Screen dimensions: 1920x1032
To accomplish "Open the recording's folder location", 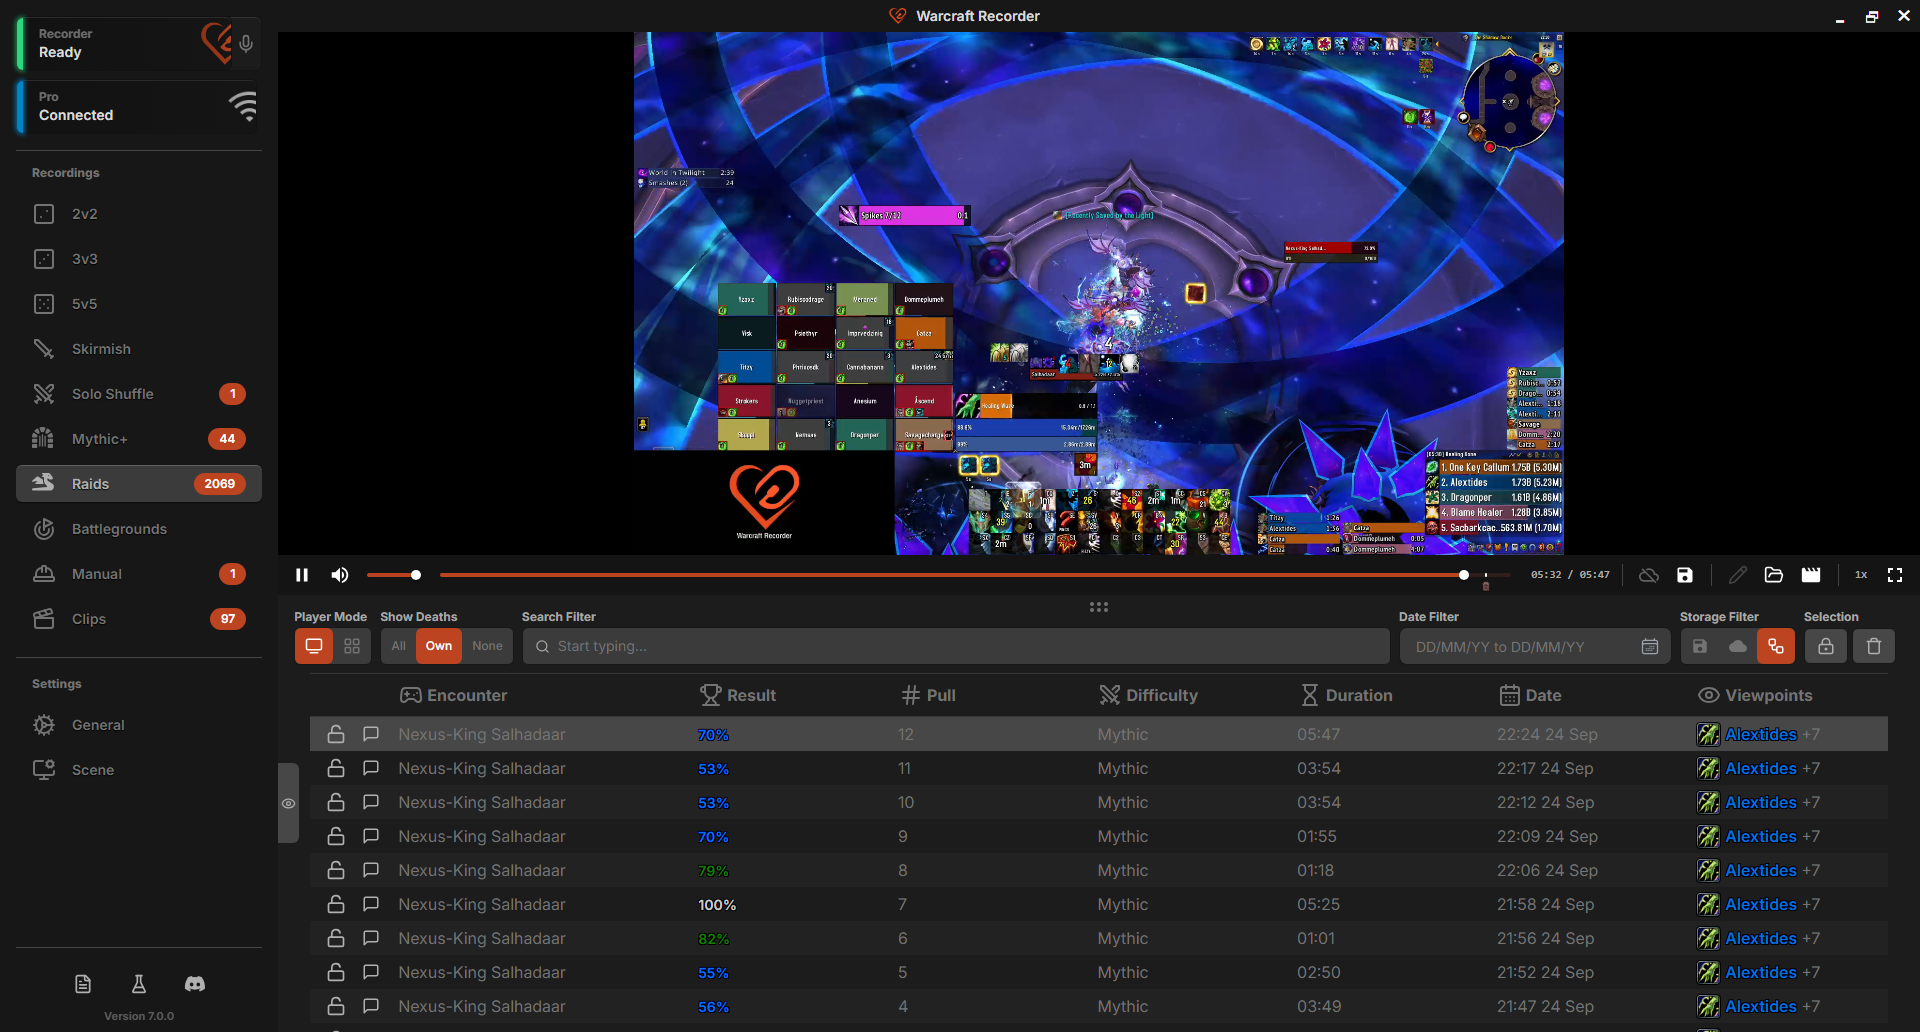I will click(x=1774, y=575).
